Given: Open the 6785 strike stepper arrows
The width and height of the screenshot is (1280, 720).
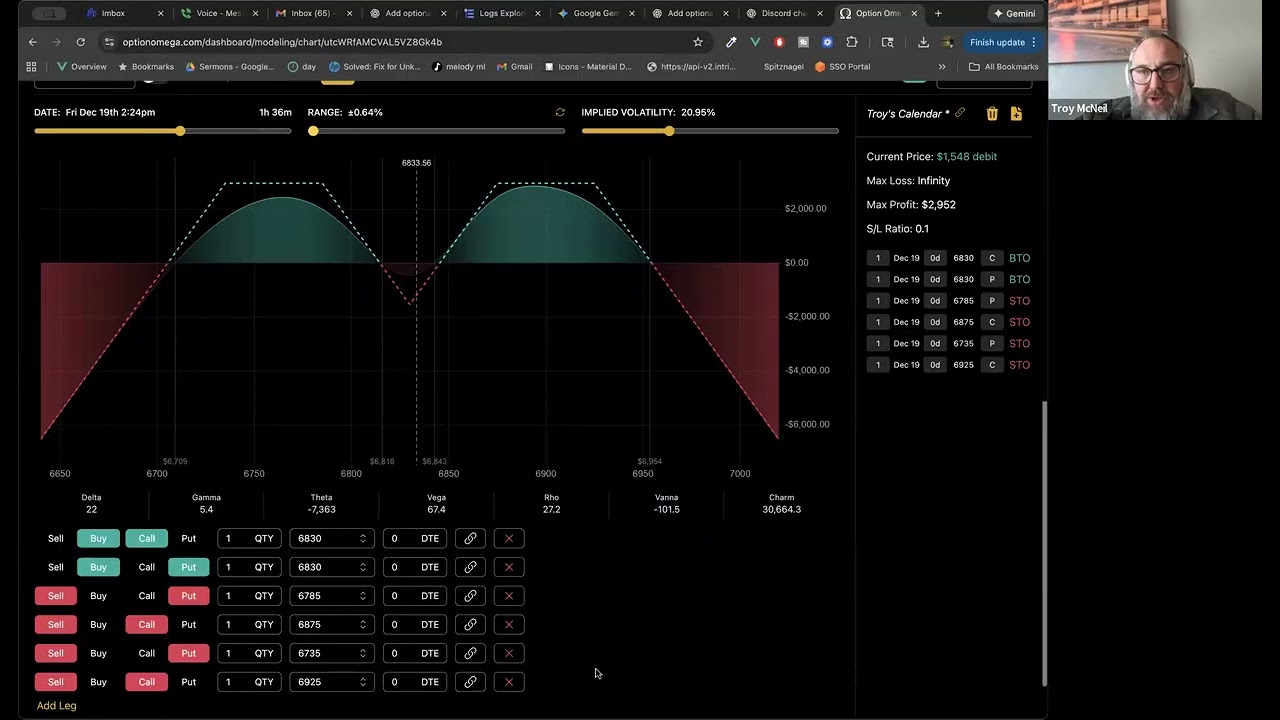Looking at the screenshot, I should [x=363, y=596].
